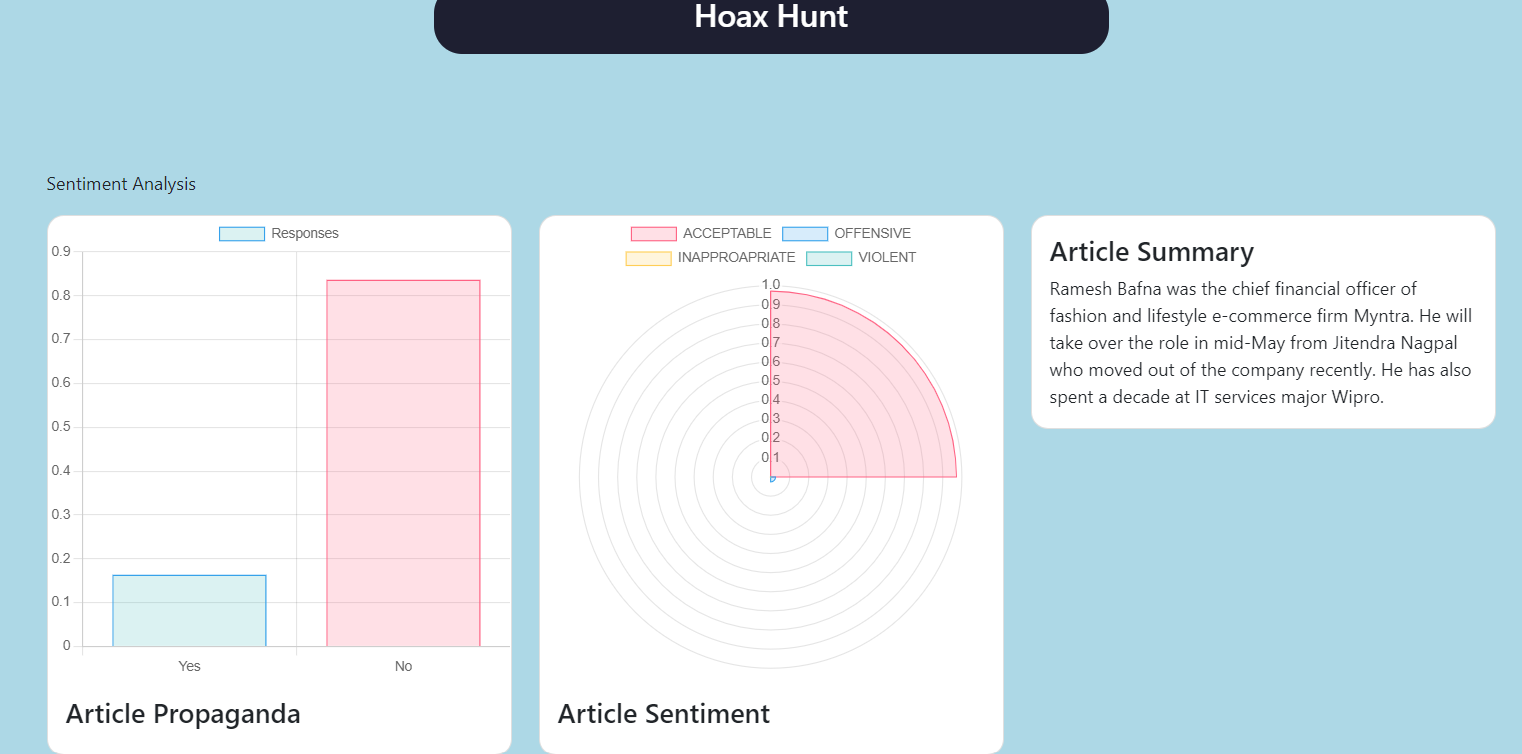Open the Sentiment Analysis link
This screenshot has width=1522, height=754.
pos(121,183)
